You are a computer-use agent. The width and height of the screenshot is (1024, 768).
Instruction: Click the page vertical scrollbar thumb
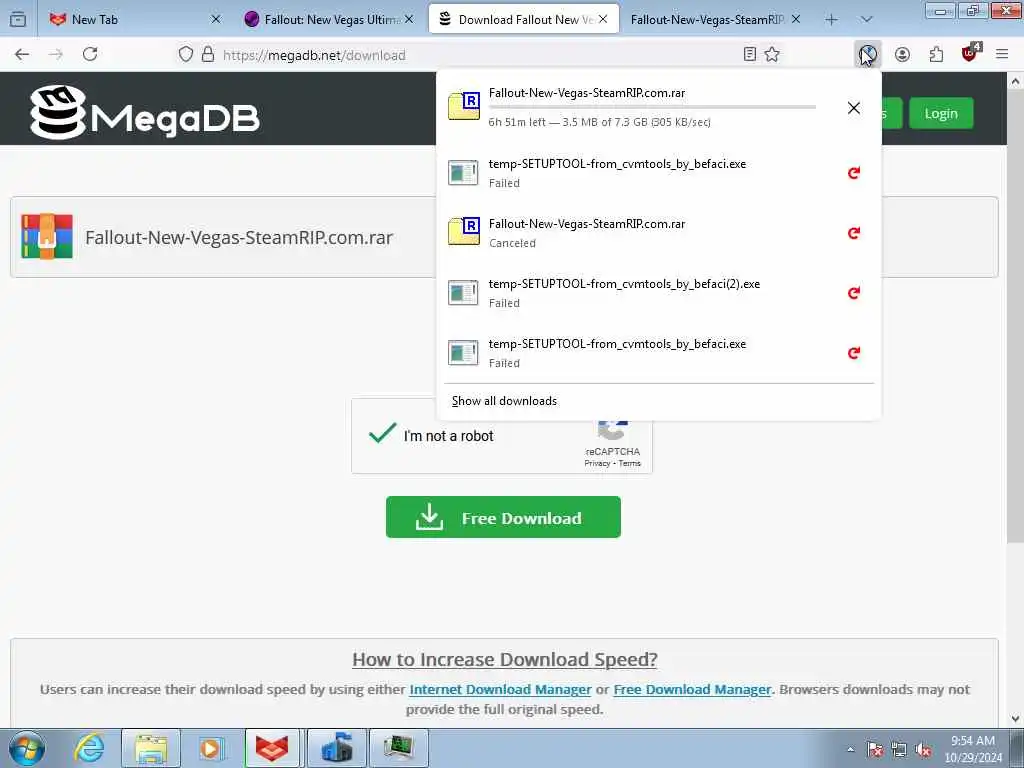[x=1015, y=317]
